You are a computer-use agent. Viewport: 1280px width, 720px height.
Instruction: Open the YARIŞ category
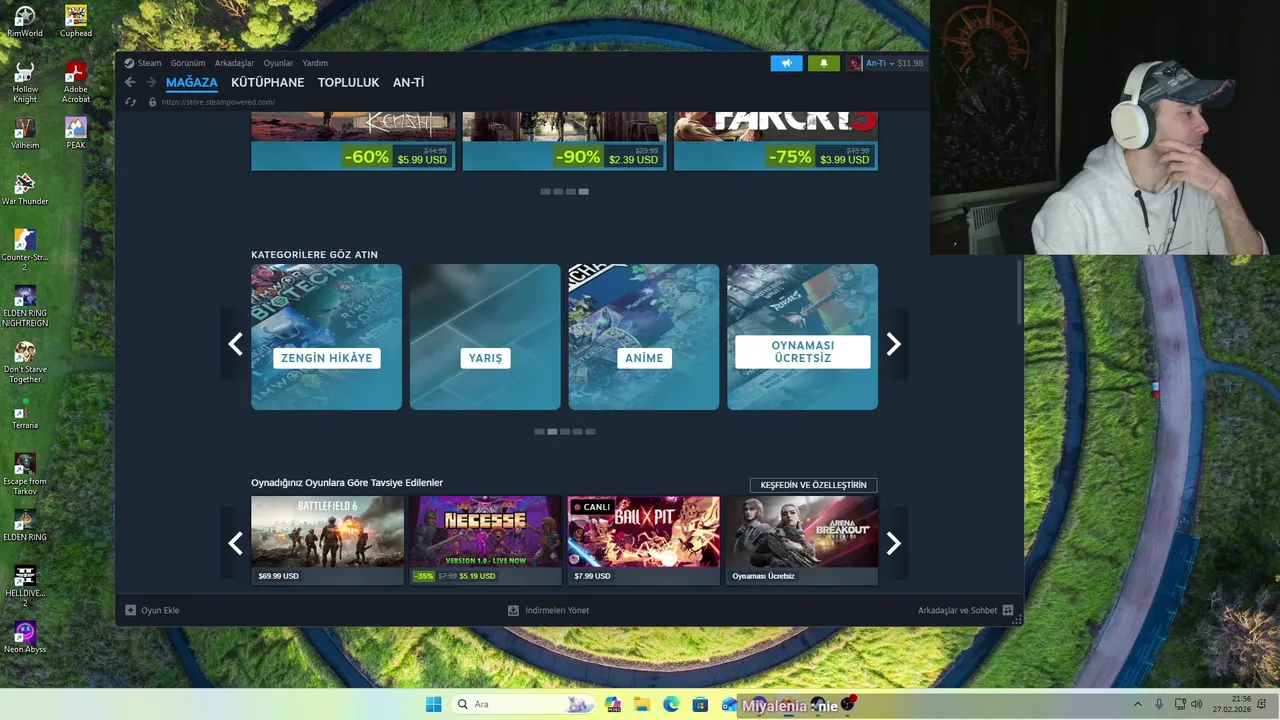[485, 337]
